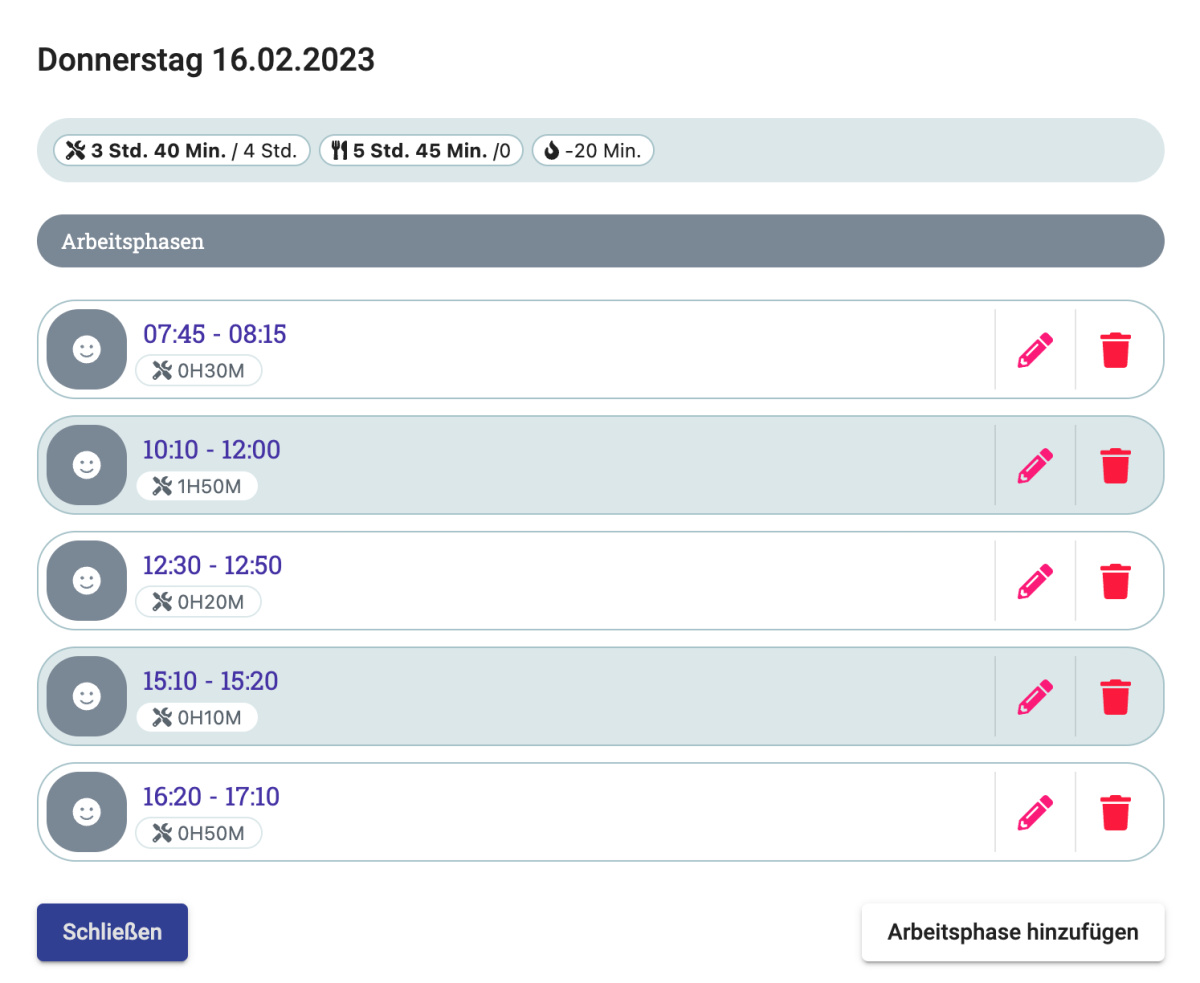The width and height of the screenshot is (1200, 983).
Task: Click the -20 Min. flame chip
Action: (x=593, y=151)
